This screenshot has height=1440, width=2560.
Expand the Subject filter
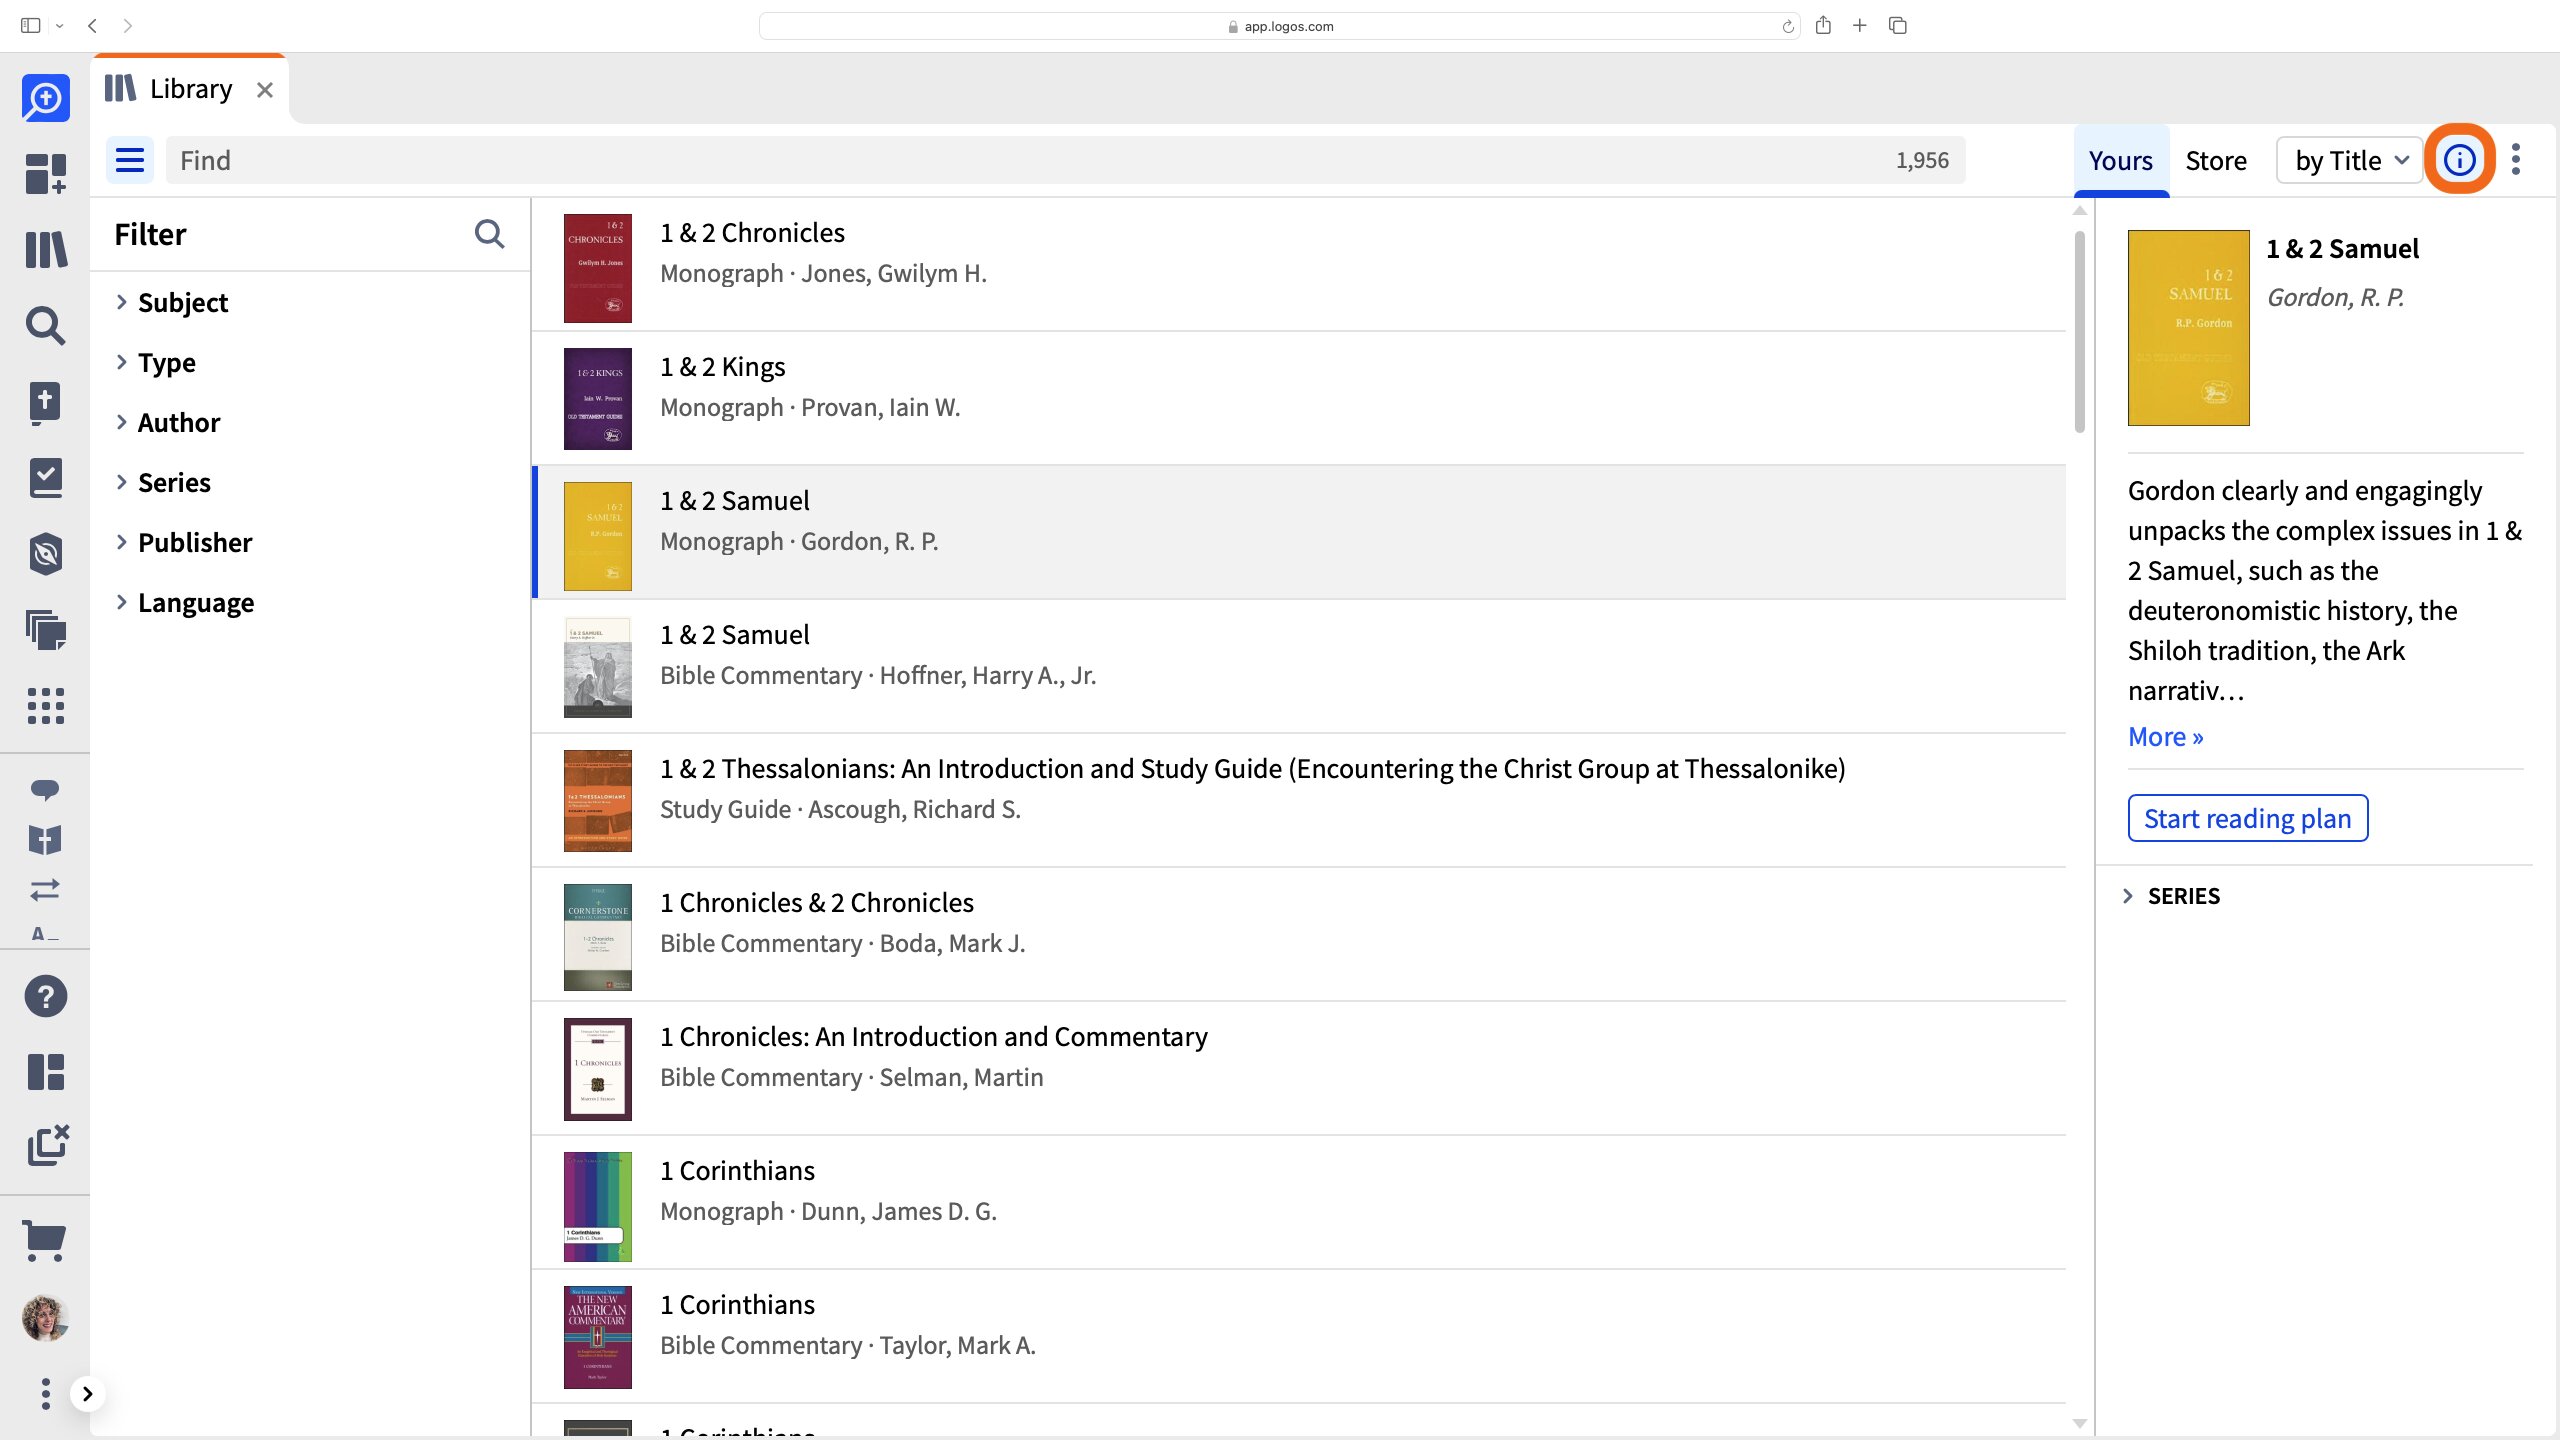click(171, 303)
